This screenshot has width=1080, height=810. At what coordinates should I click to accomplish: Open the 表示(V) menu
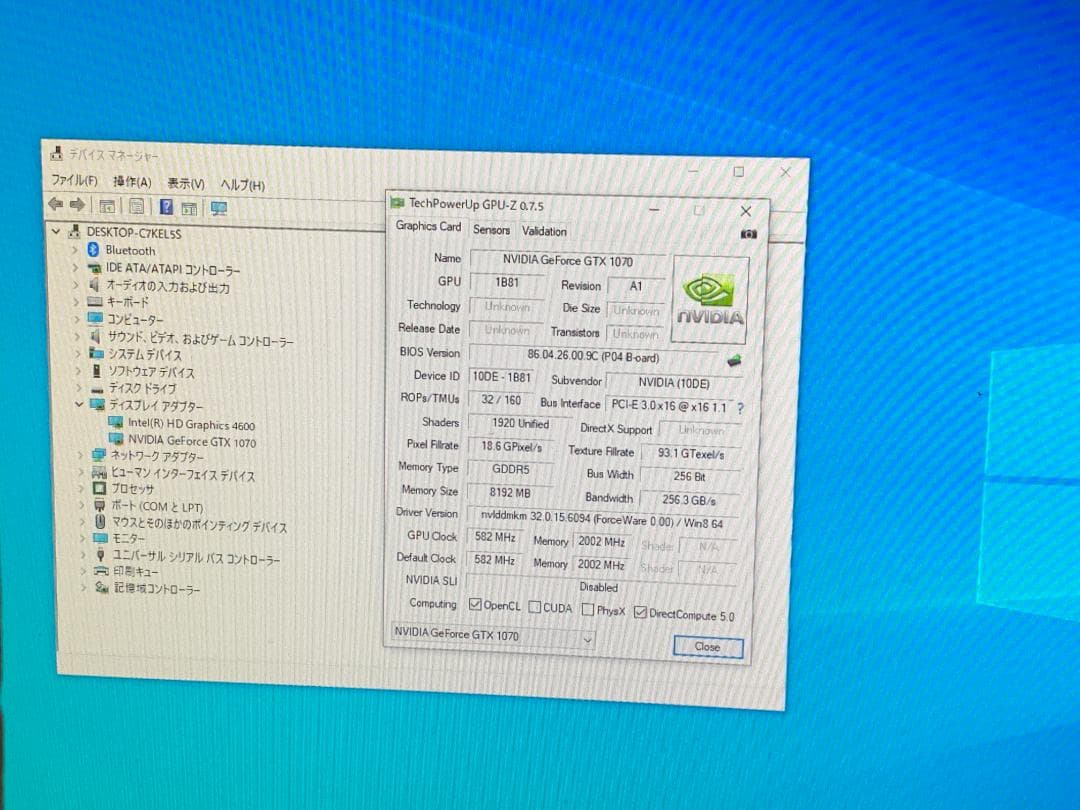click(x=186, y=183)
